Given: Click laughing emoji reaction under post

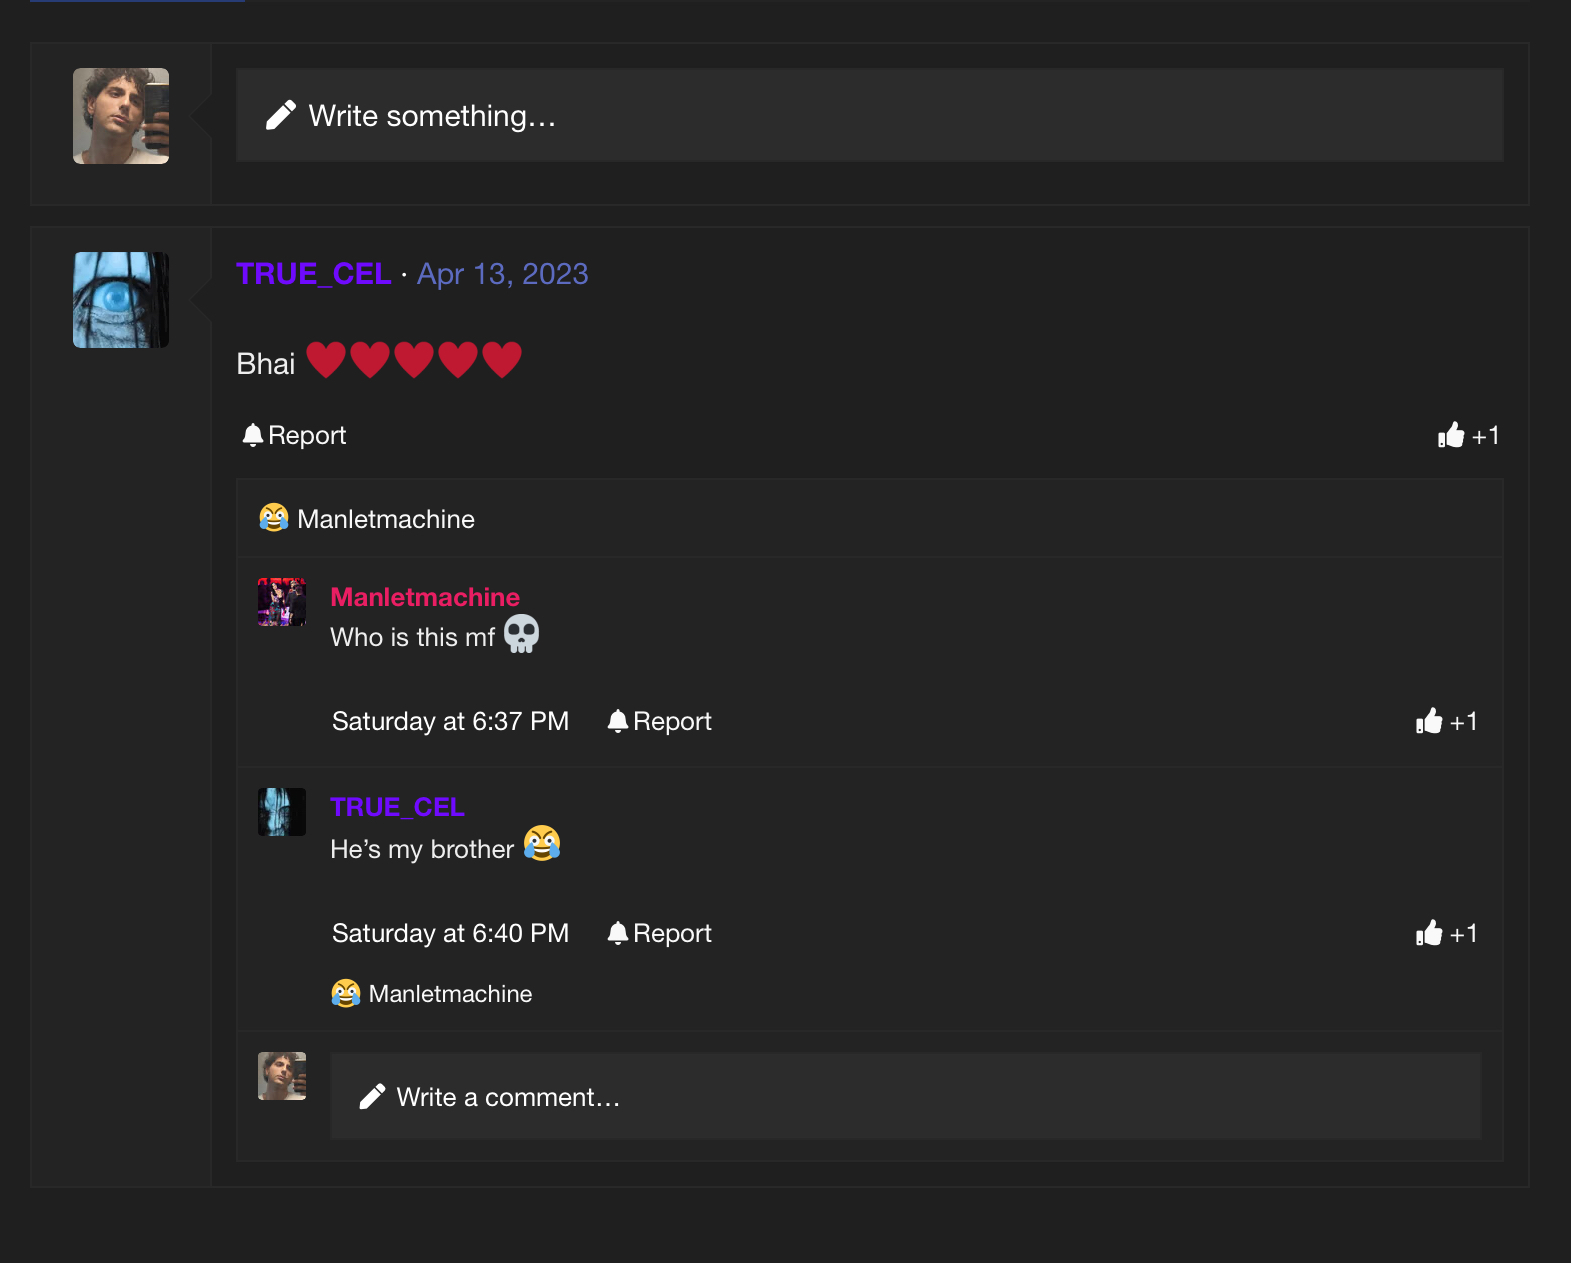Looking at the screenshot, I should [x=274, y=518].
